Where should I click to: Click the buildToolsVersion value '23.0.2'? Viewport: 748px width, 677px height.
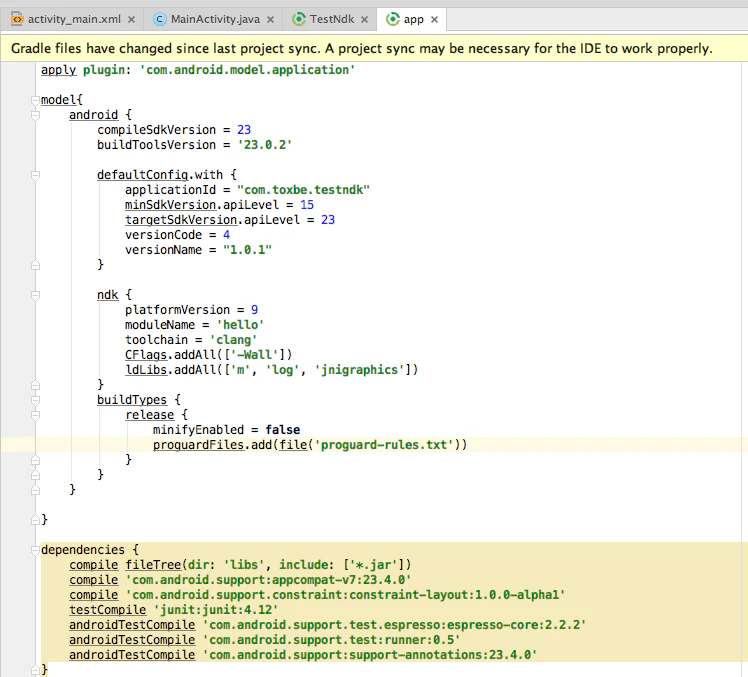[265, 145]
